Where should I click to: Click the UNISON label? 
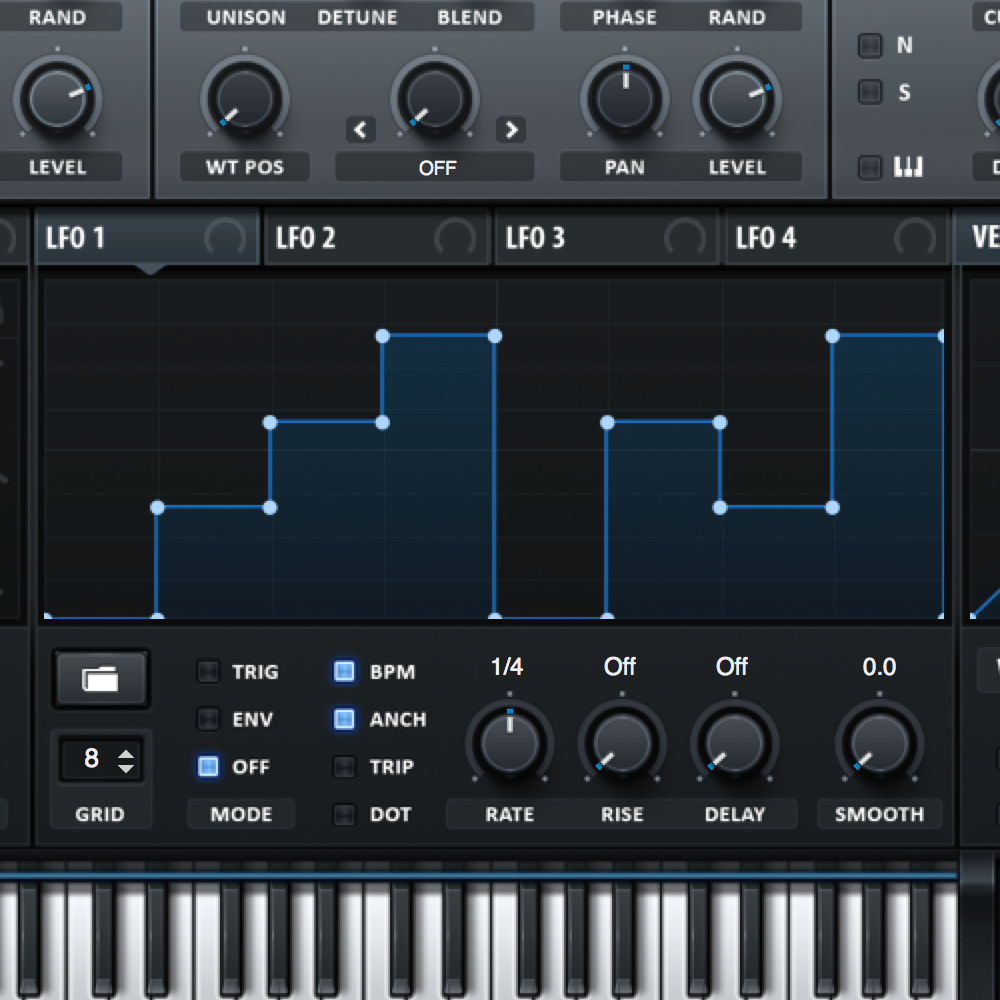246,17
